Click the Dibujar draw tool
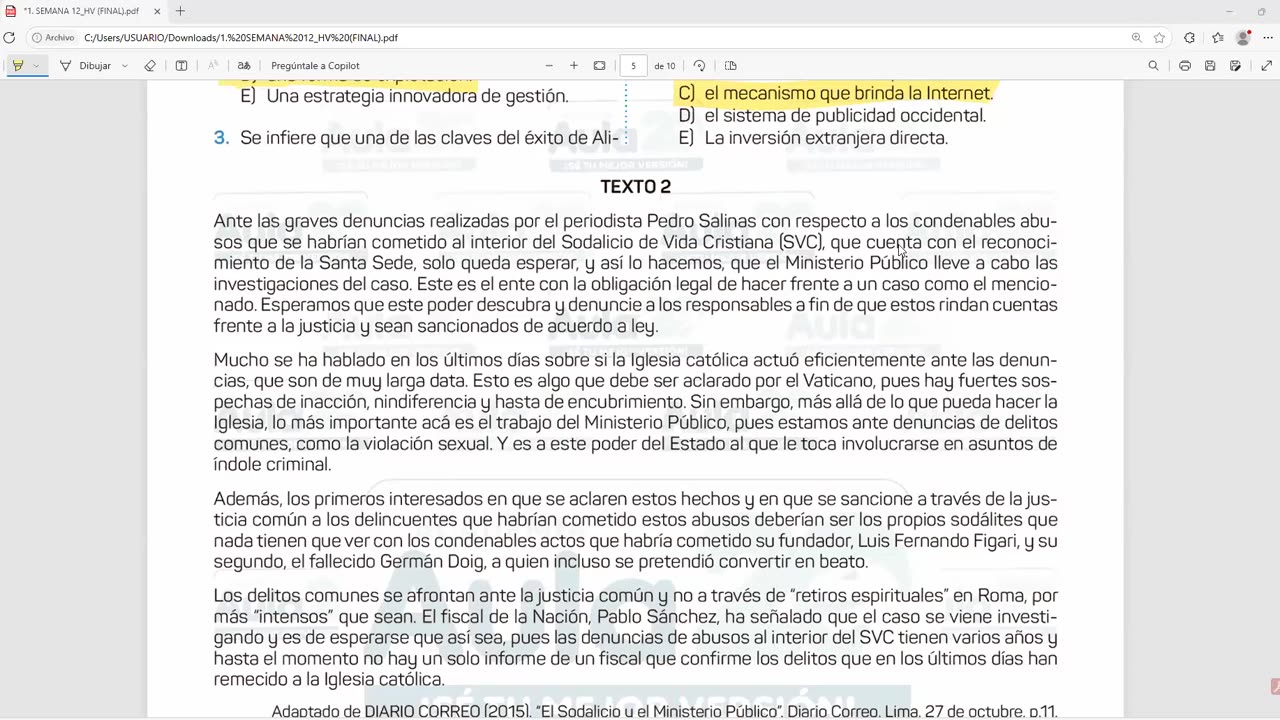The width and height of the screenshot is (1280, 720). 86,66
